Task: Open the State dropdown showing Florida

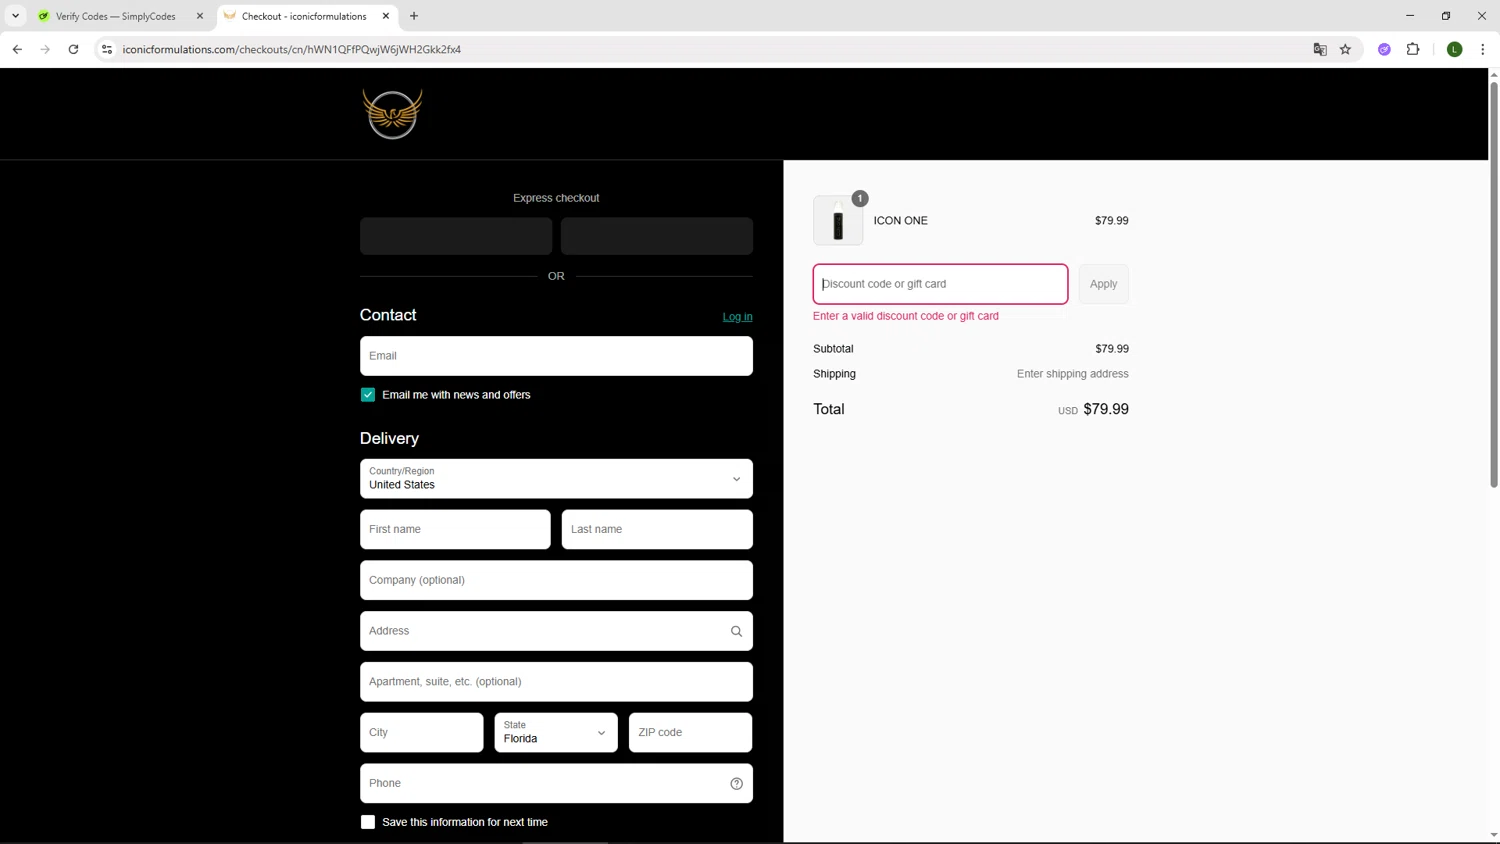Action: 556,733
